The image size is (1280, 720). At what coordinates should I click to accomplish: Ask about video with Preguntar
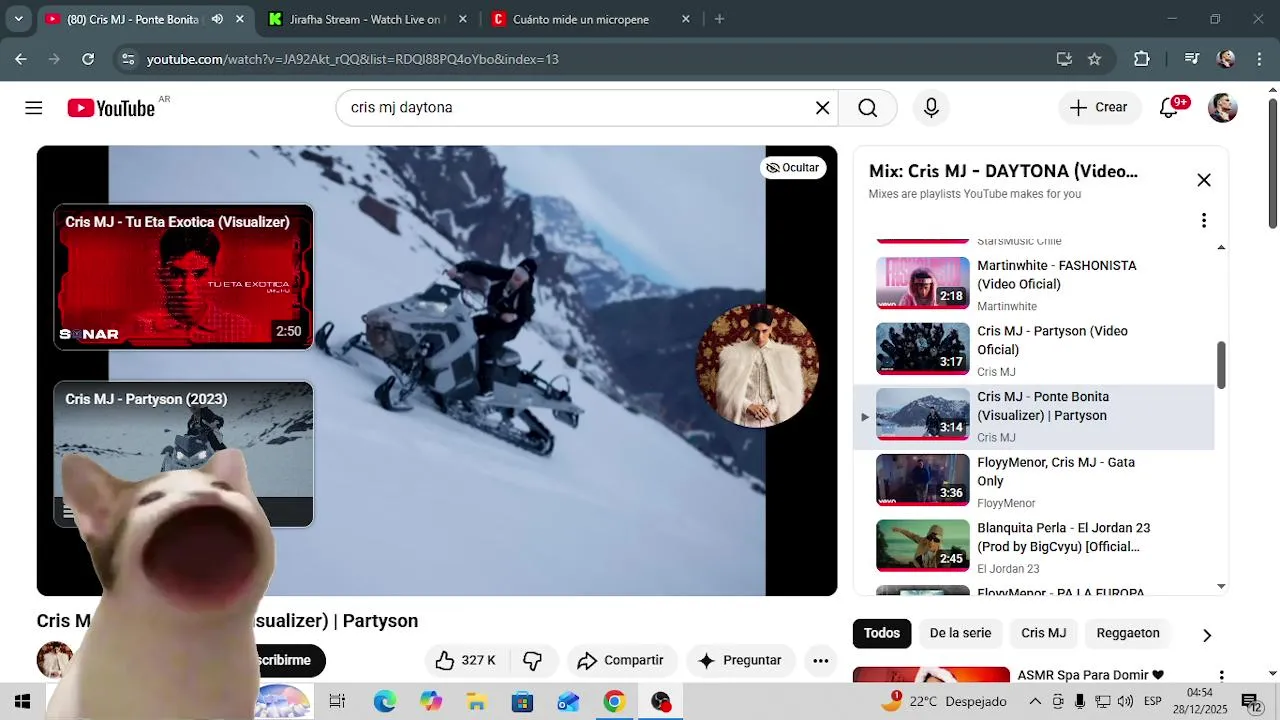click(x=740, y=660)
